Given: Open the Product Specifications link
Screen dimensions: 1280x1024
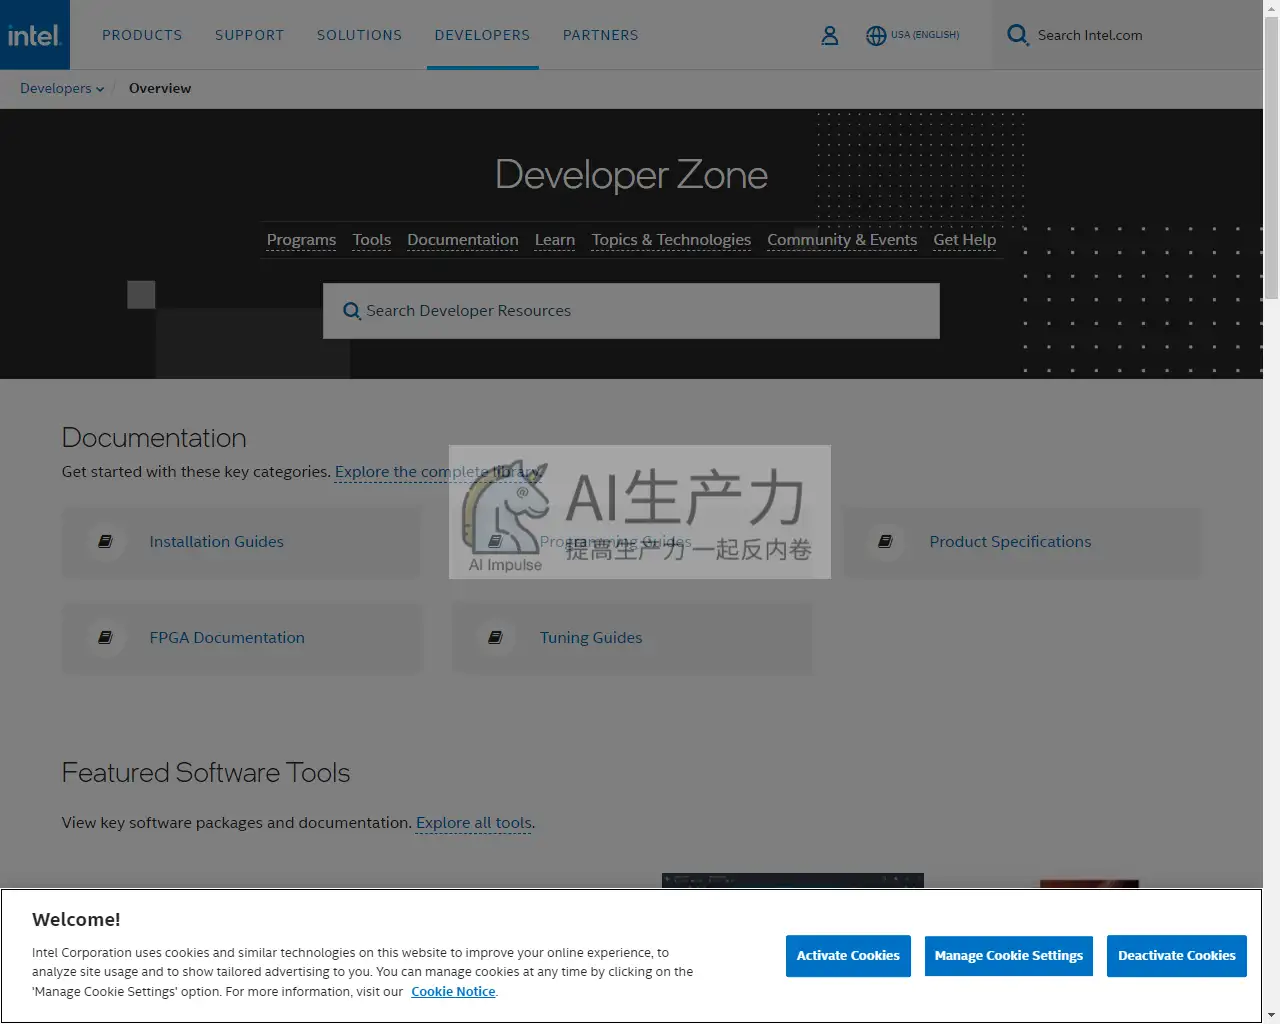Looking at the screenshot, I should tap(1010, 541).
